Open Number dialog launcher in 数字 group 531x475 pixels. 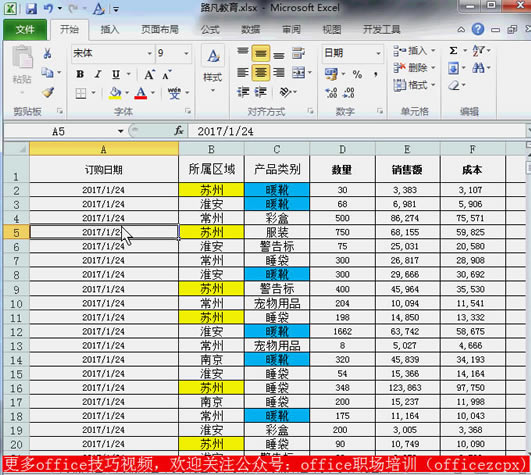380,111
